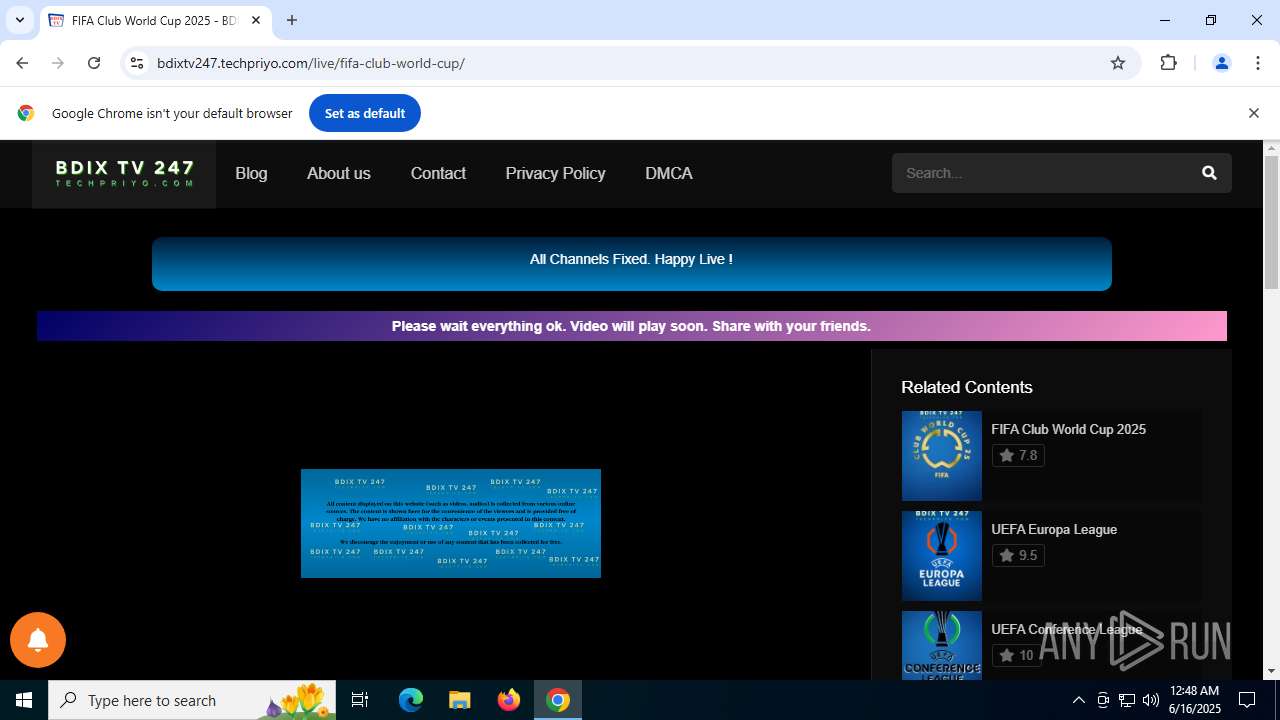
Task: Click the UEFA Europa League thumbnail
Action: (x=942, y=556)
